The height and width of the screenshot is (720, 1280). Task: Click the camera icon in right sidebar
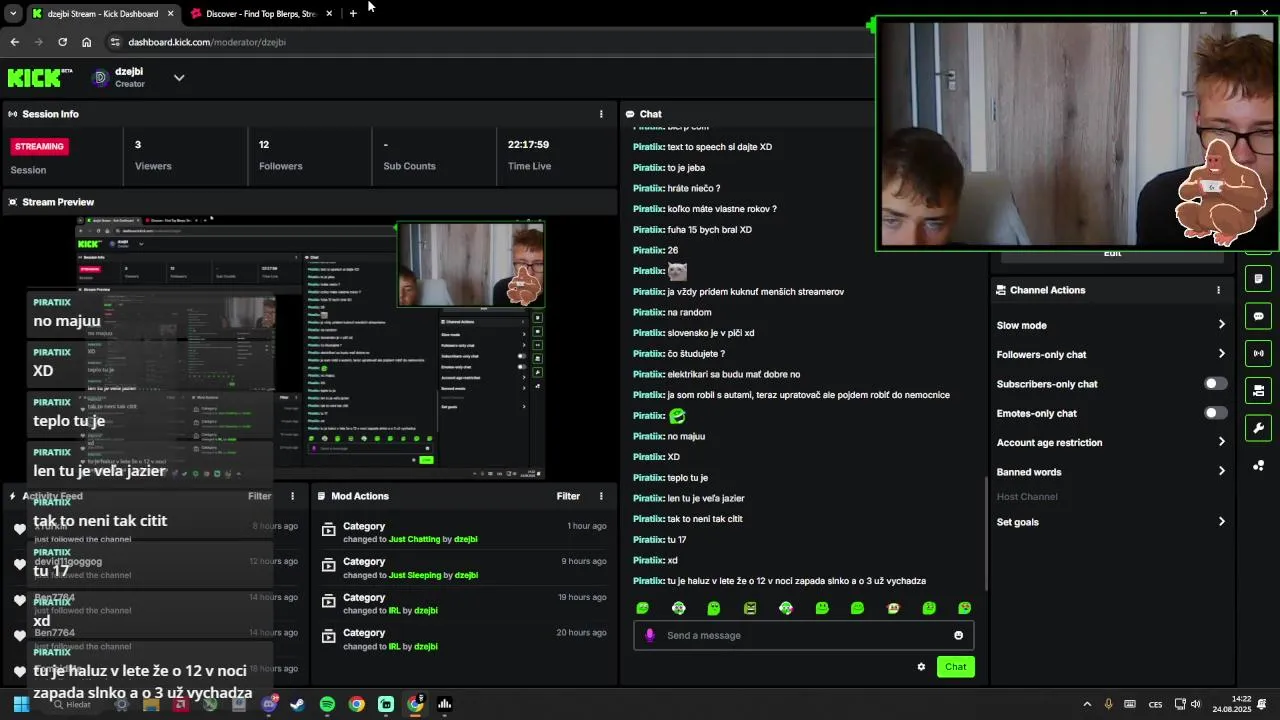[1258, 390]
